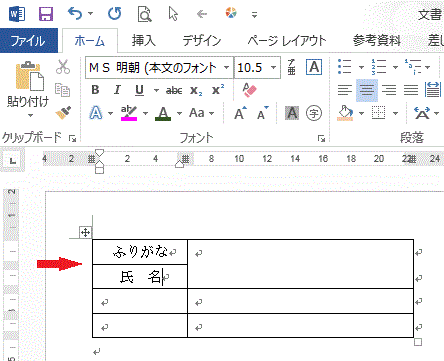
Task: Switch to the 挿入 tab
Action: pos(144,41)
